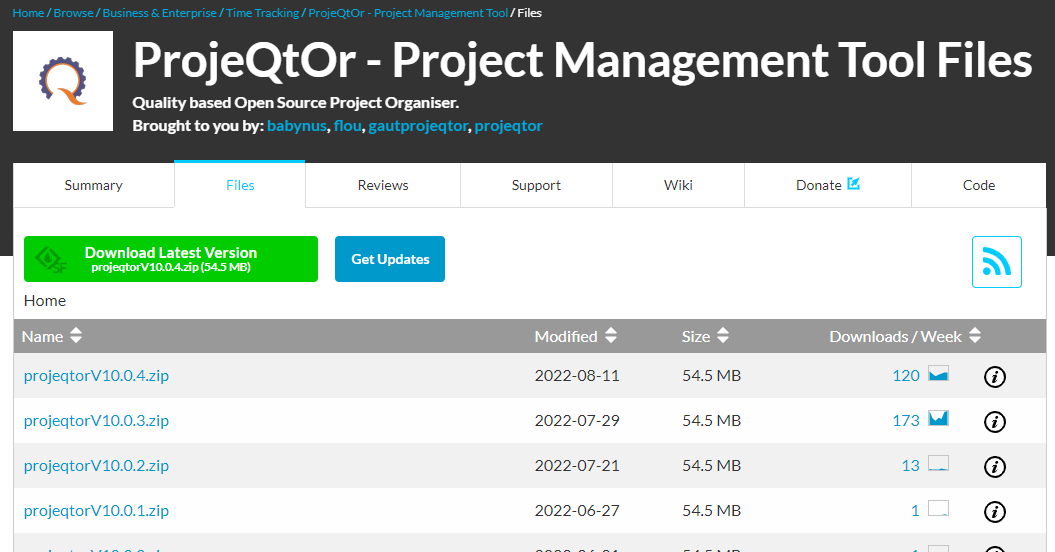This screenshot has height=552, width=1055.
Task: Show info icon for projeqtorV10.0.1.zip
Action: coord(994,512)
